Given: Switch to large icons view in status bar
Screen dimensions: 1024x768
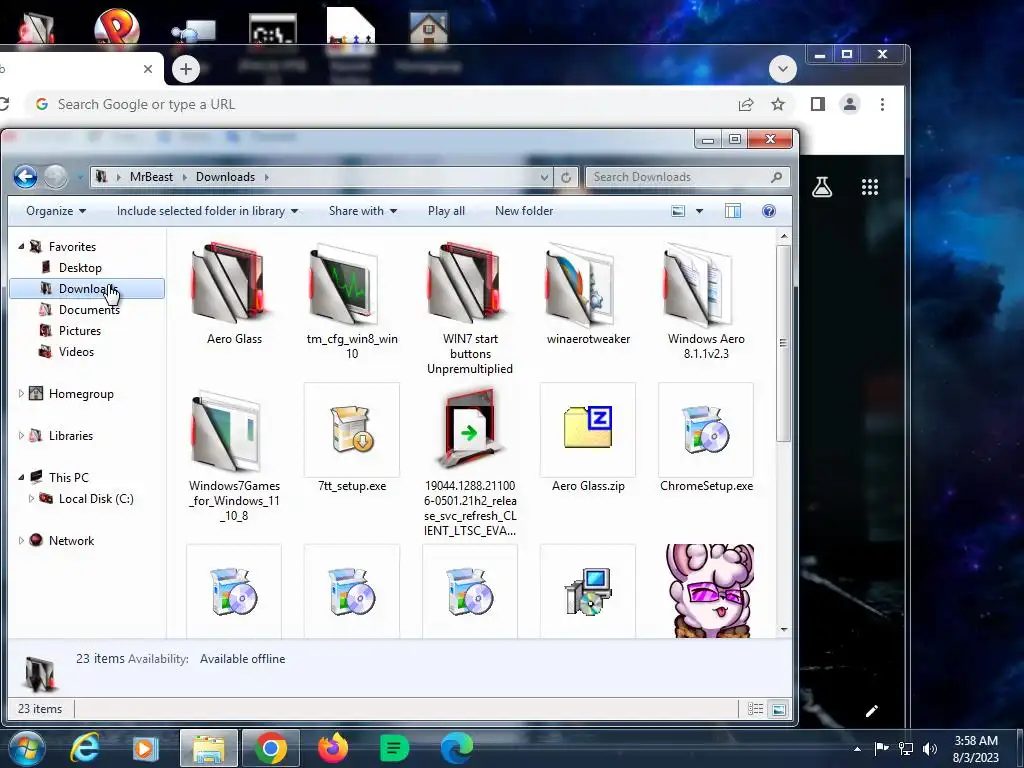Looking at the screenshot, I should (779, 709).
